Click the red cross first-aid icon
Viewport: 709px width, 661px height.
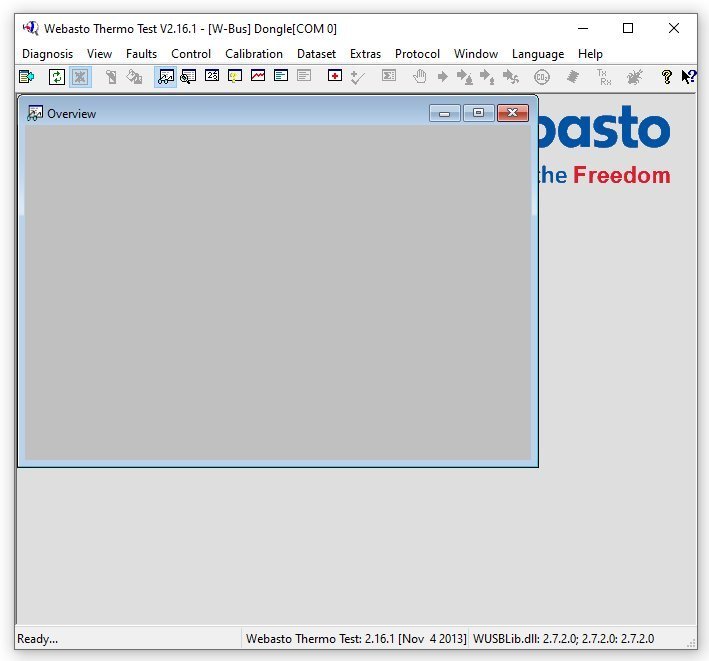pos(334,76)
